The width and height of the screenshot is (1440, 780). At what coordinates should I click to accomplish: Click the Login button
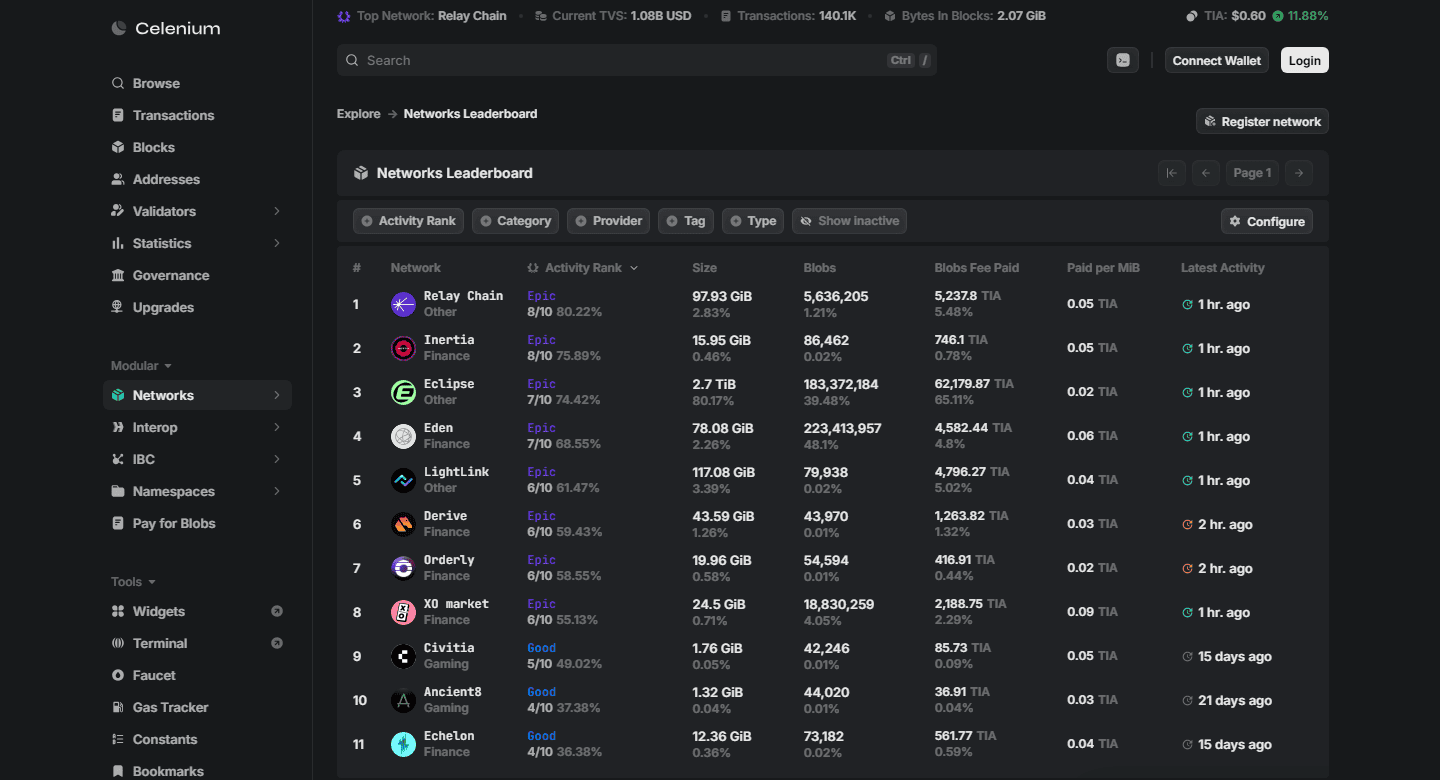point(1305,60)
